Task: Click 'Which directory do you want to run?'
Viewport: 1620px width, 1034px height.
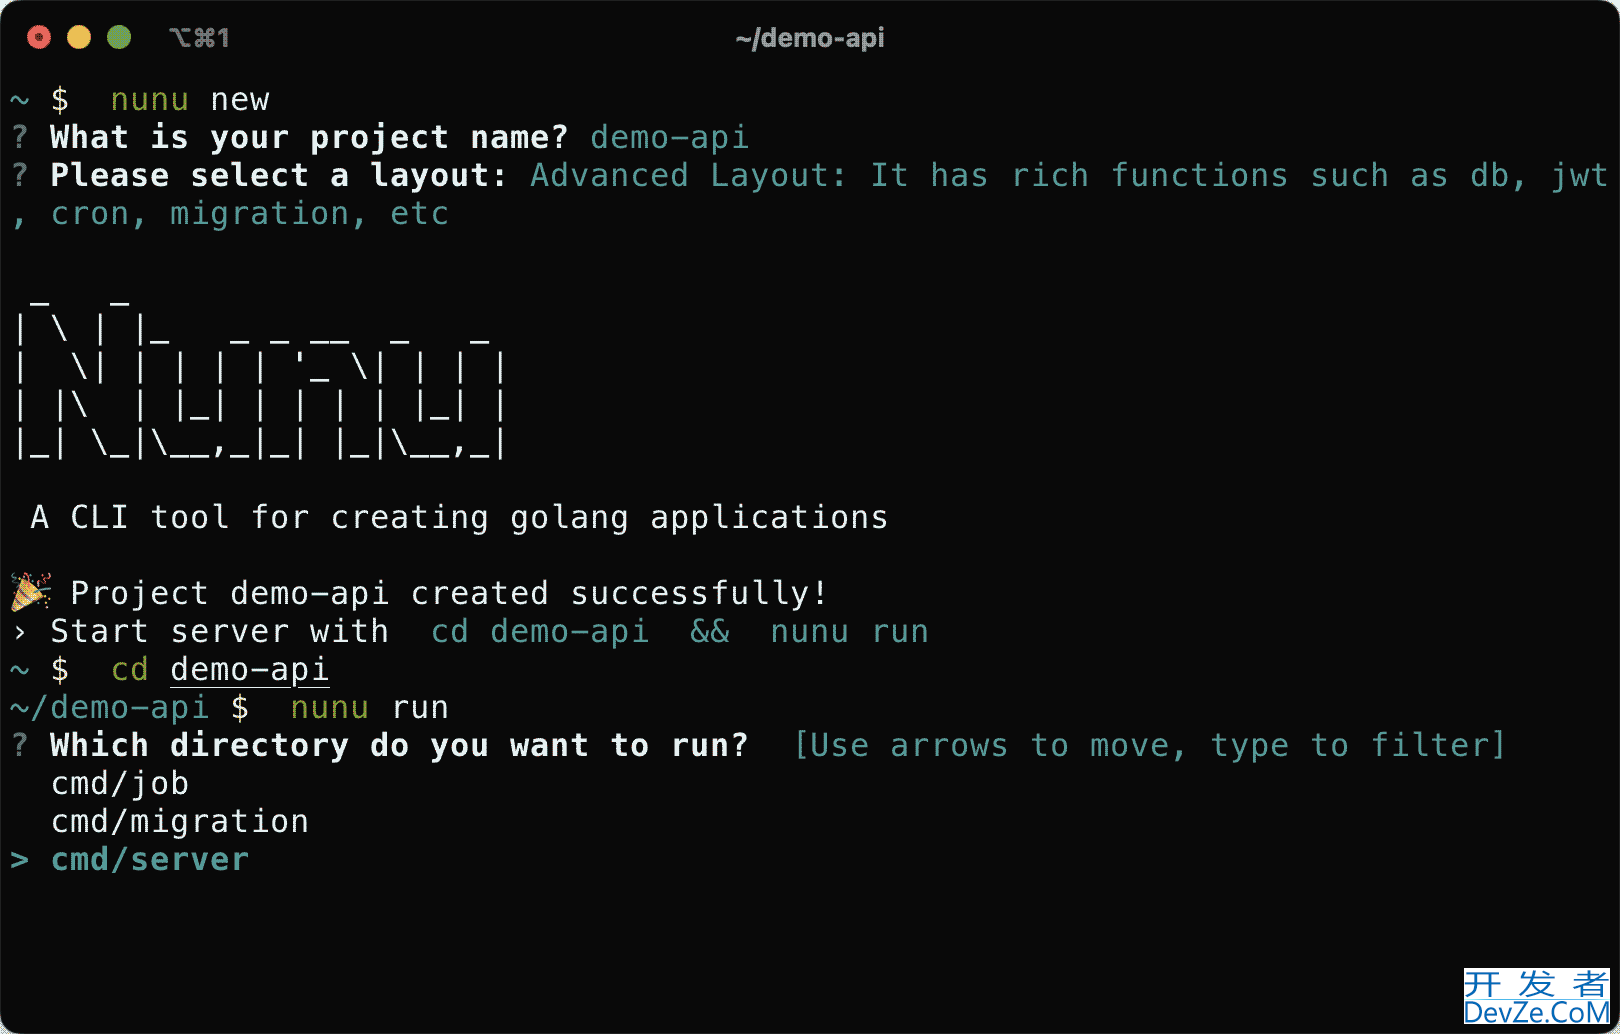Action: [x=399, y=745]
